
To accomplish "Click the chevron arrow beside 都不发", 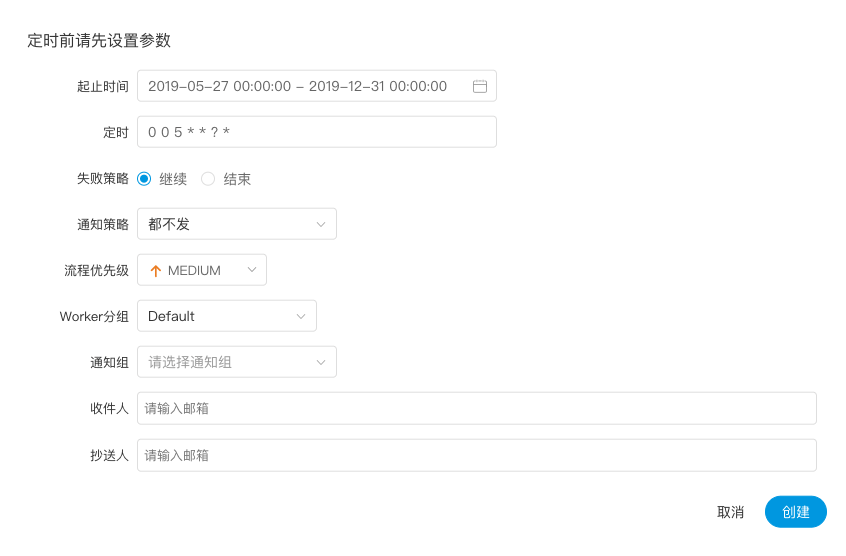I will 321,225.
